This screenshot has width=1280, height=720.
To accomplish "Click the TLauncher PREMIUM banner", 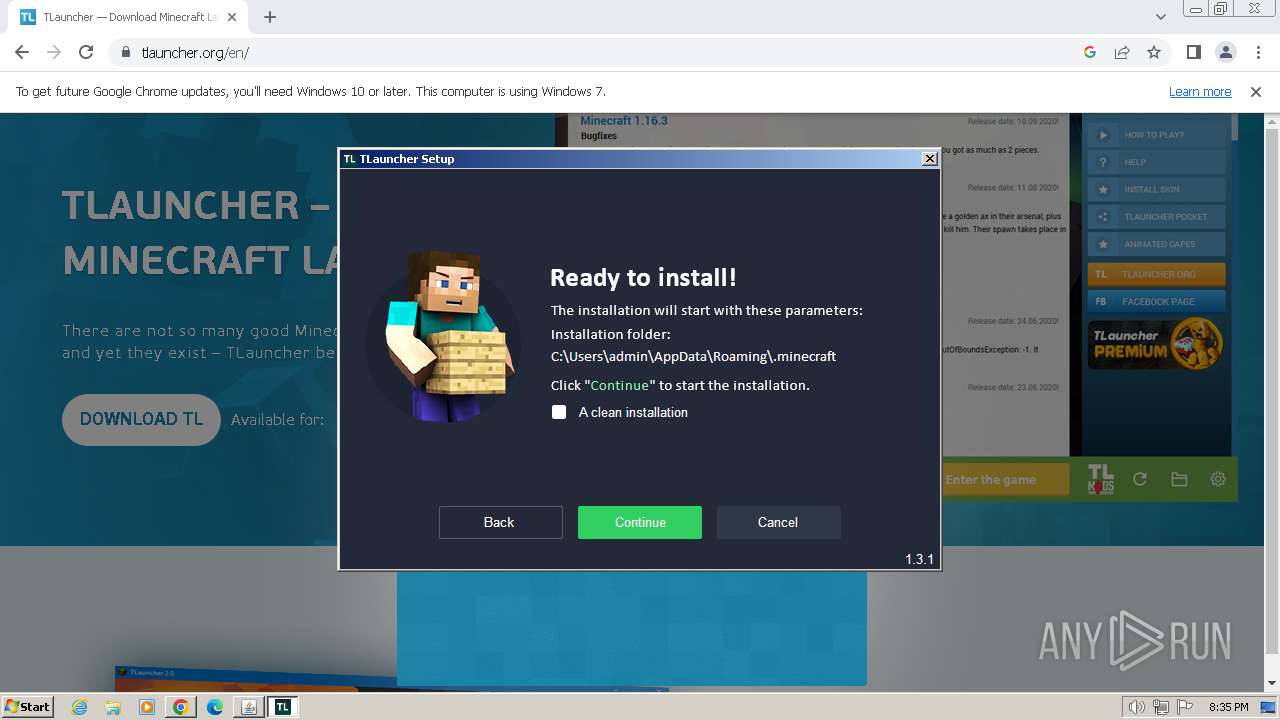I will (x=1157, y=344).
